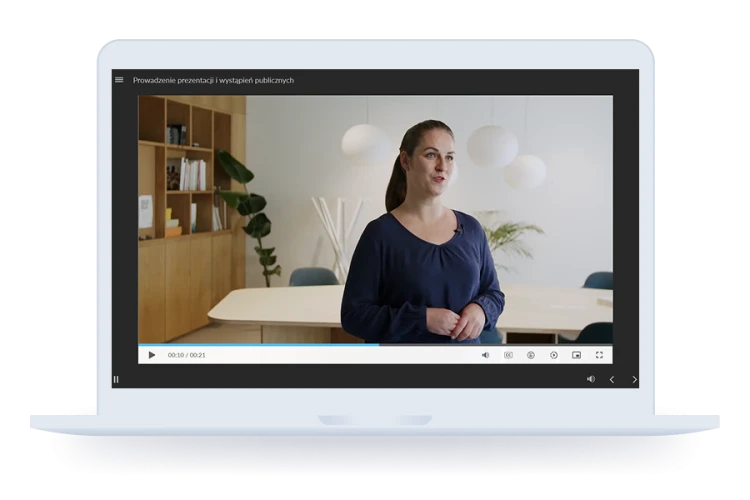The height and width of the screenshot is (500, 750).
Task: Pause the course using the bottom-left pause icon
Action: coord(116,379)
